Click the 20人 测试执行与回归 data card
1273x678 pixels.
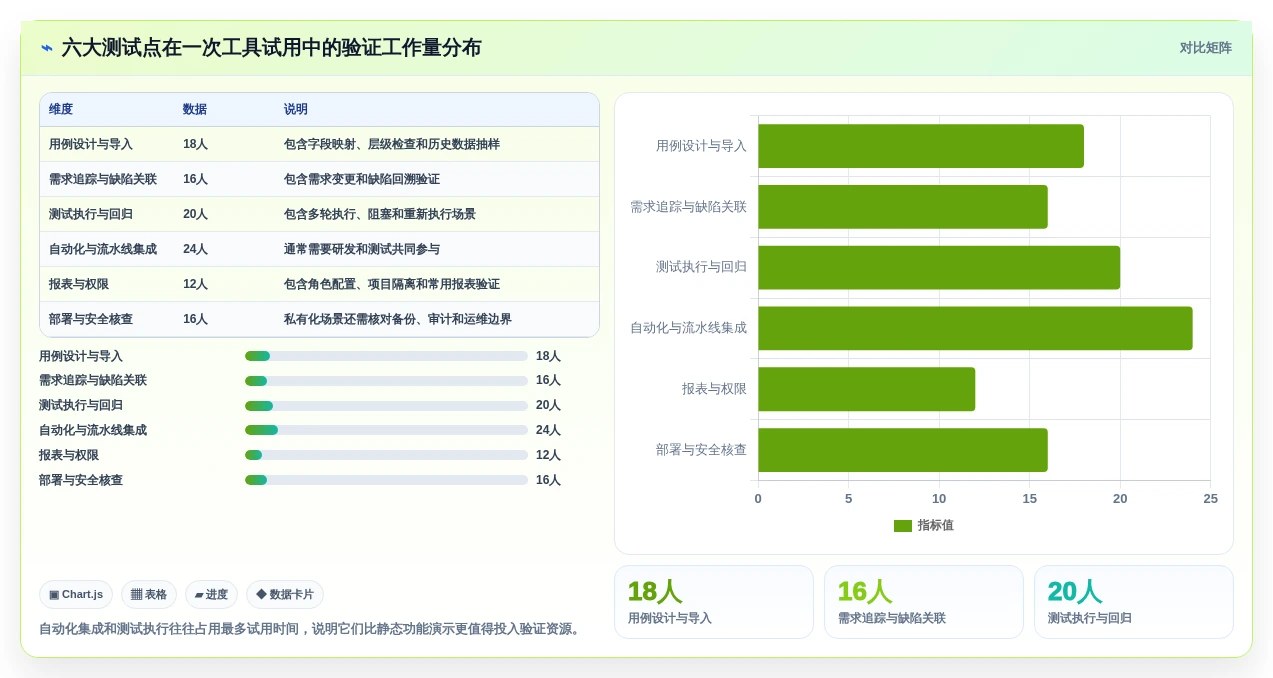[1134, 602]
